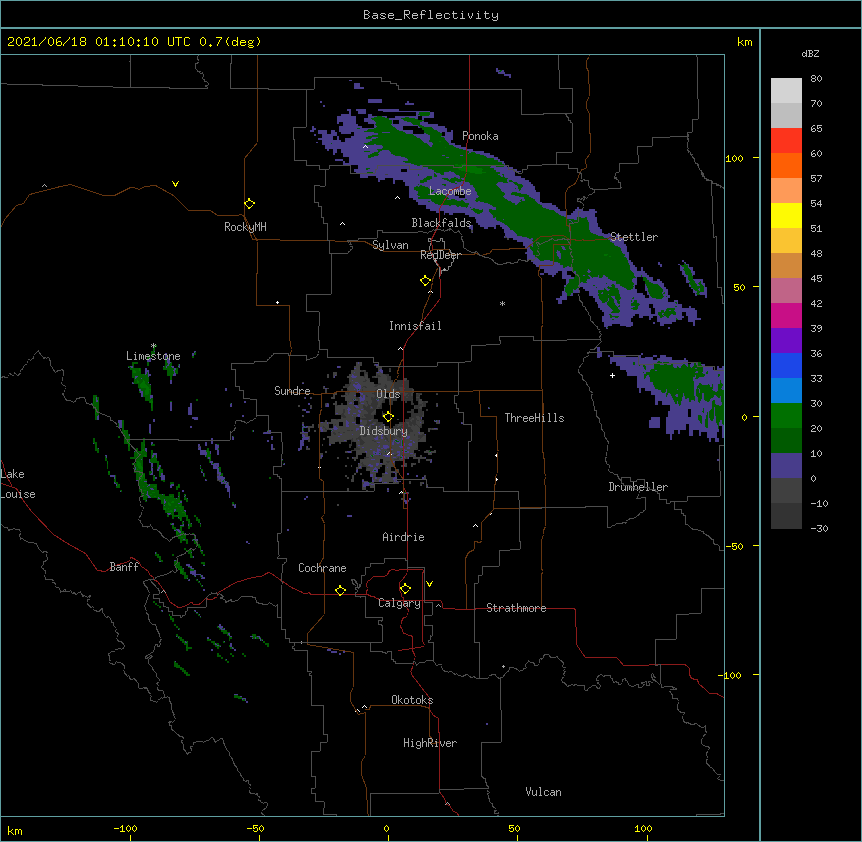Click the Didsbury city label
The image size is (862, 842).
click(384, 431)
